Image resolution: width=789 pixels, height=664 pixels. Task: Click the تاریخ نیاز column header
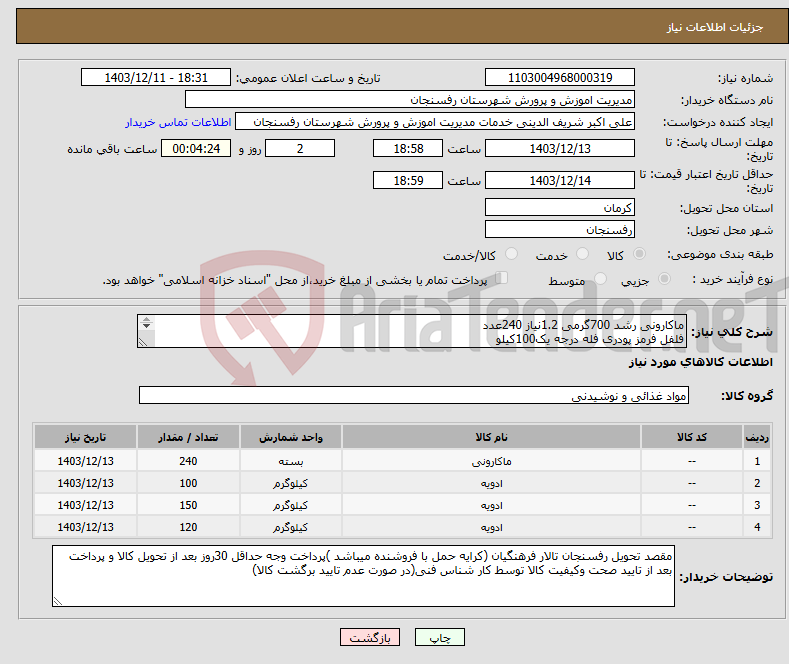pos(86,437)
